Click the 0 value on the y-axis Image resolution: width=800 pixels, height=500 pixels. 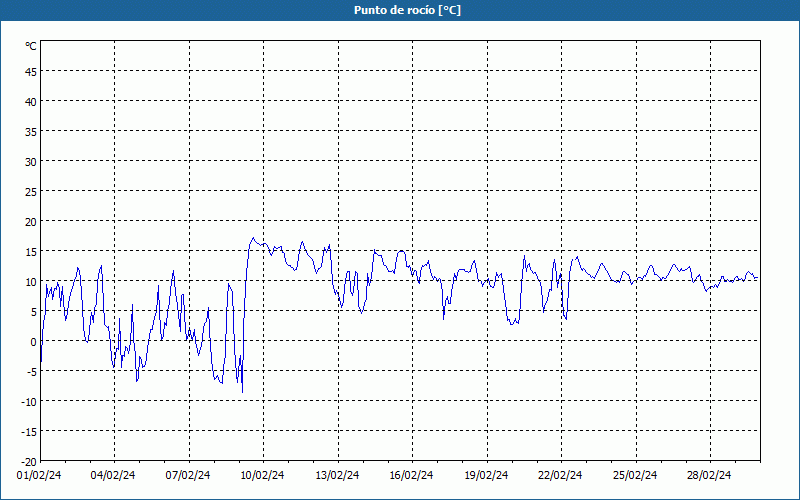click(x=34, y=342)
